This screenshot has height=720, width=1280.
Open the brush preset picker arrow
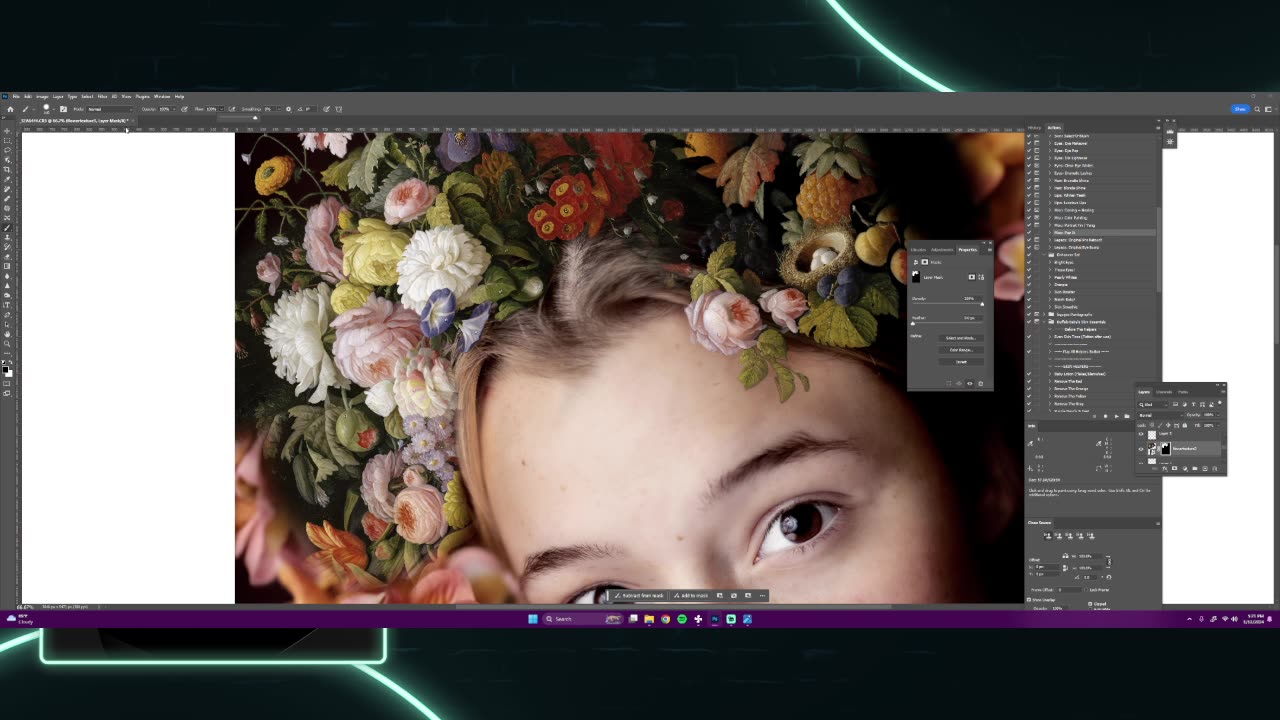coord(53,109)
